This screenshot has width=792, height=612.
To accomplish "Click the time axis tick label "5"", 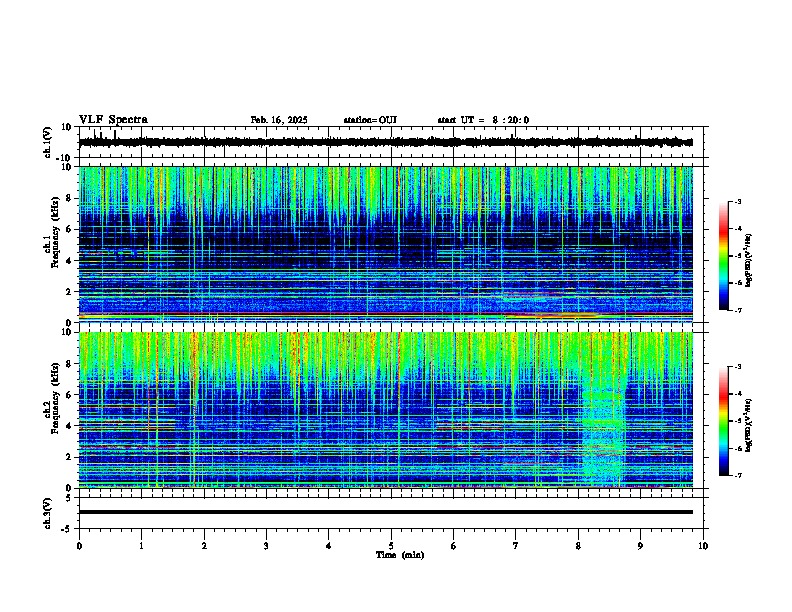I will click(391, 546).
